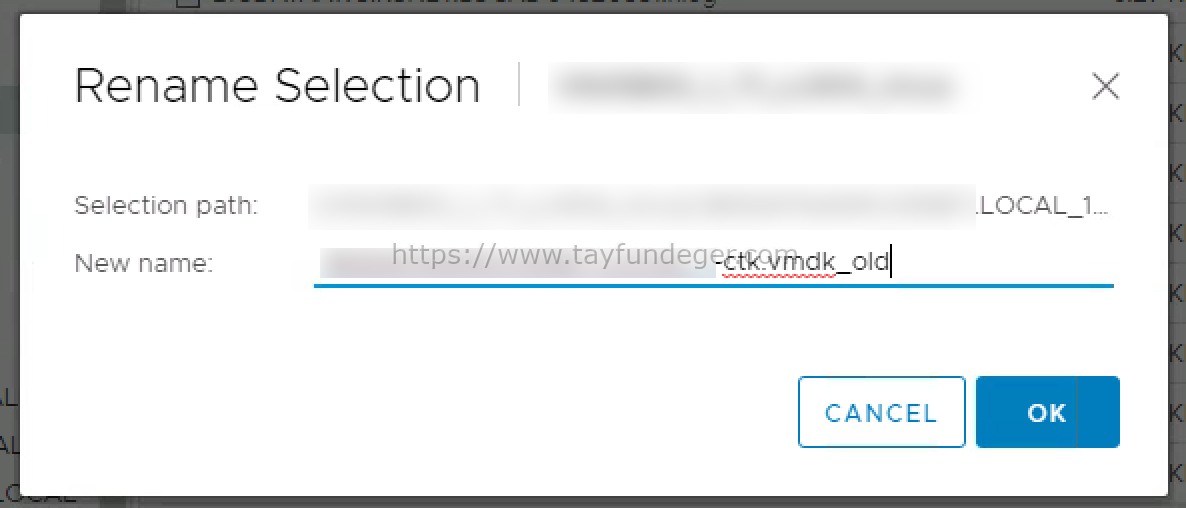This screenshot has width=1186, height=508.
Task: Confirm the rename with the OK button
Action: coord(1048,412)
